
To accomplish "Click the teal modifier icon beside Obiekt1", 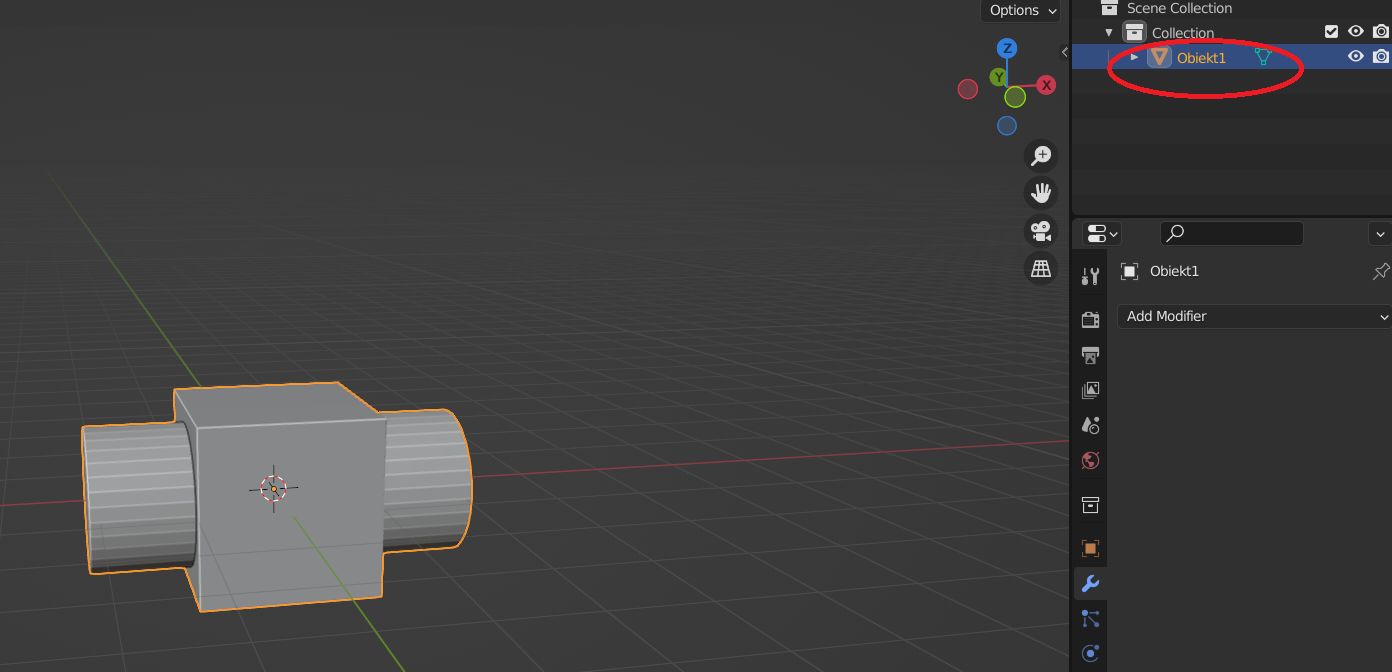I will (1262, 57).
